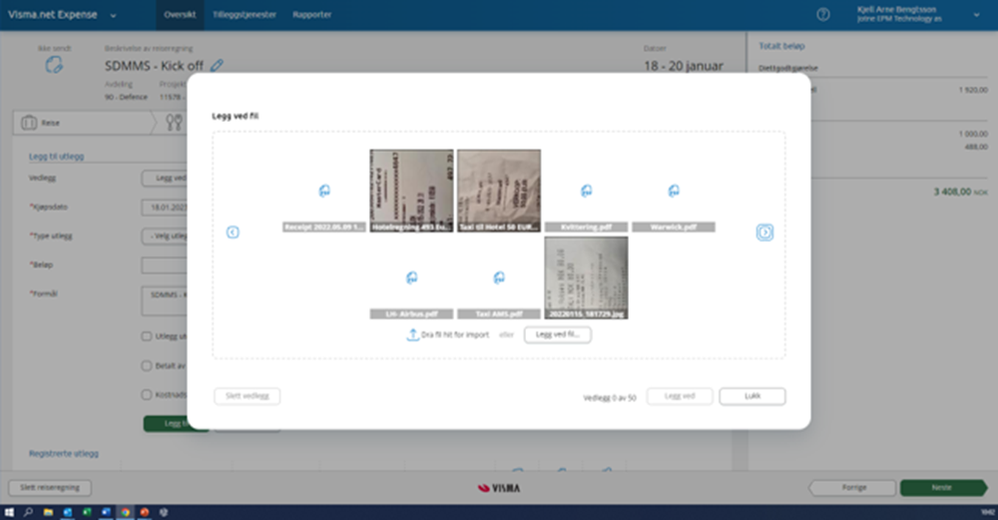
Task: Click the Formål text area
Action: [165, 301]
